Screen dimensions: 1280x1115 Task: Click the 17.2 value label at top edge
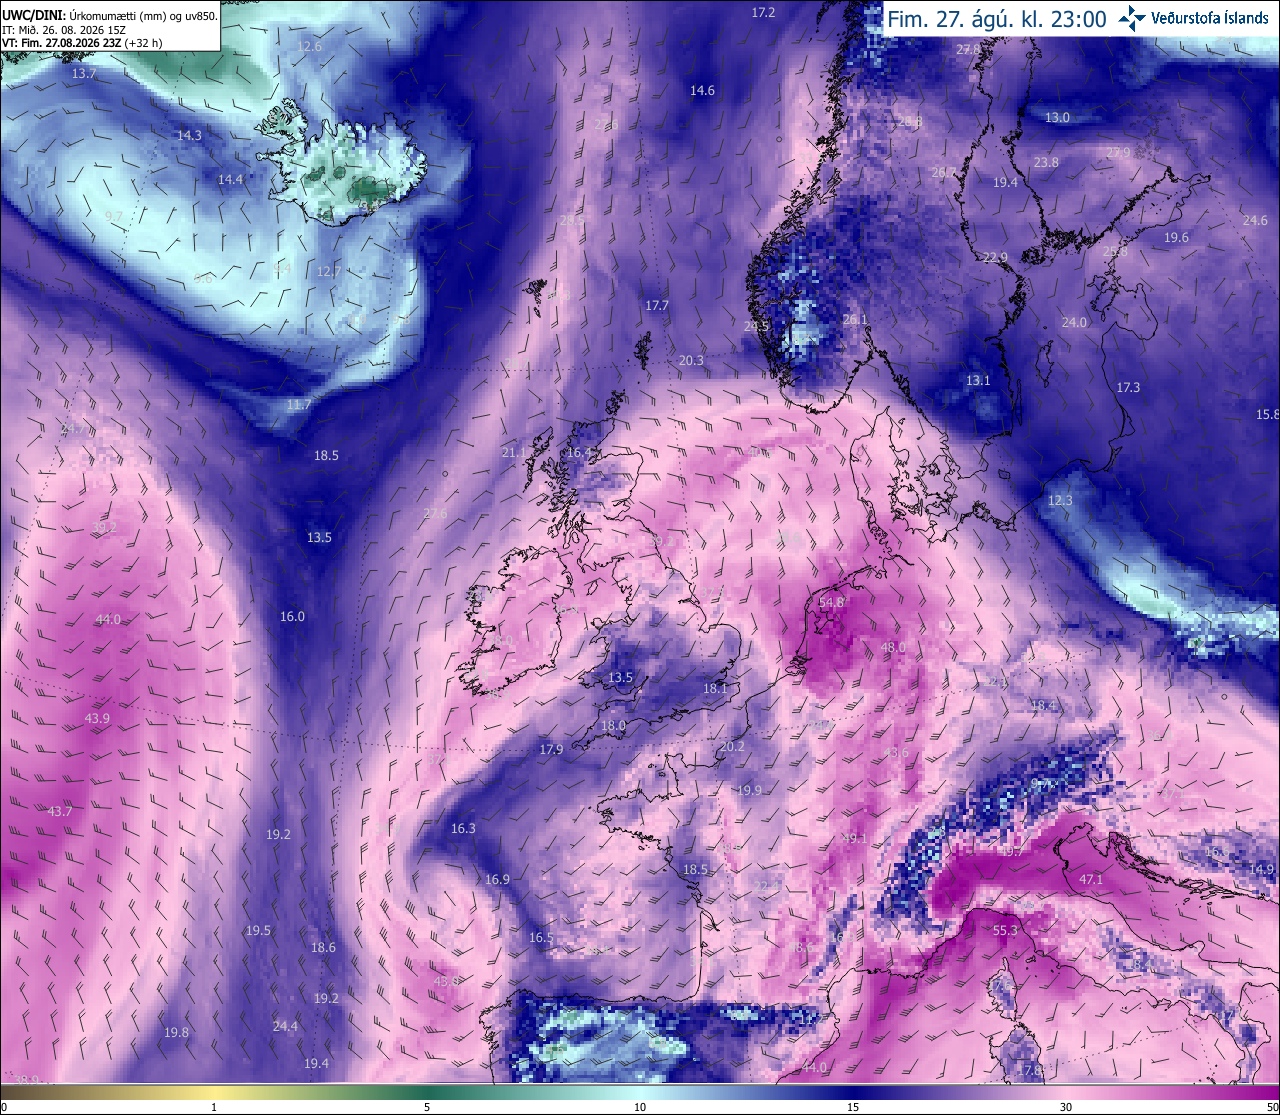[763, 13]
